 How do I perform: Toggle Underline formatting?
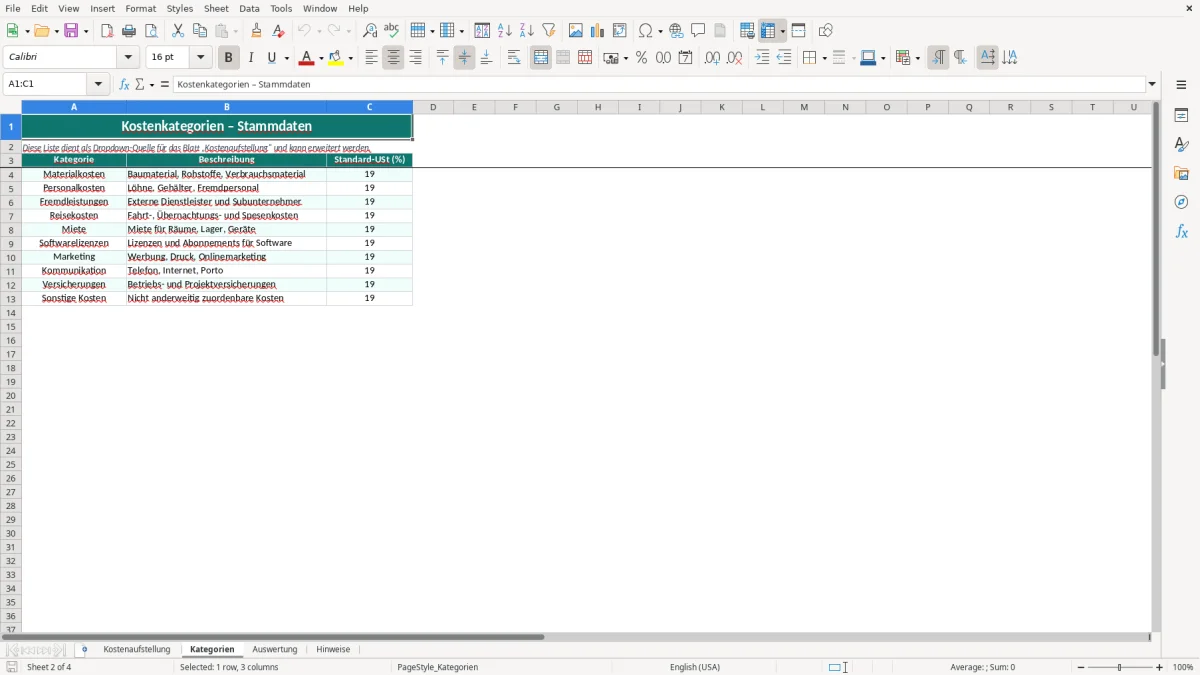272,58
